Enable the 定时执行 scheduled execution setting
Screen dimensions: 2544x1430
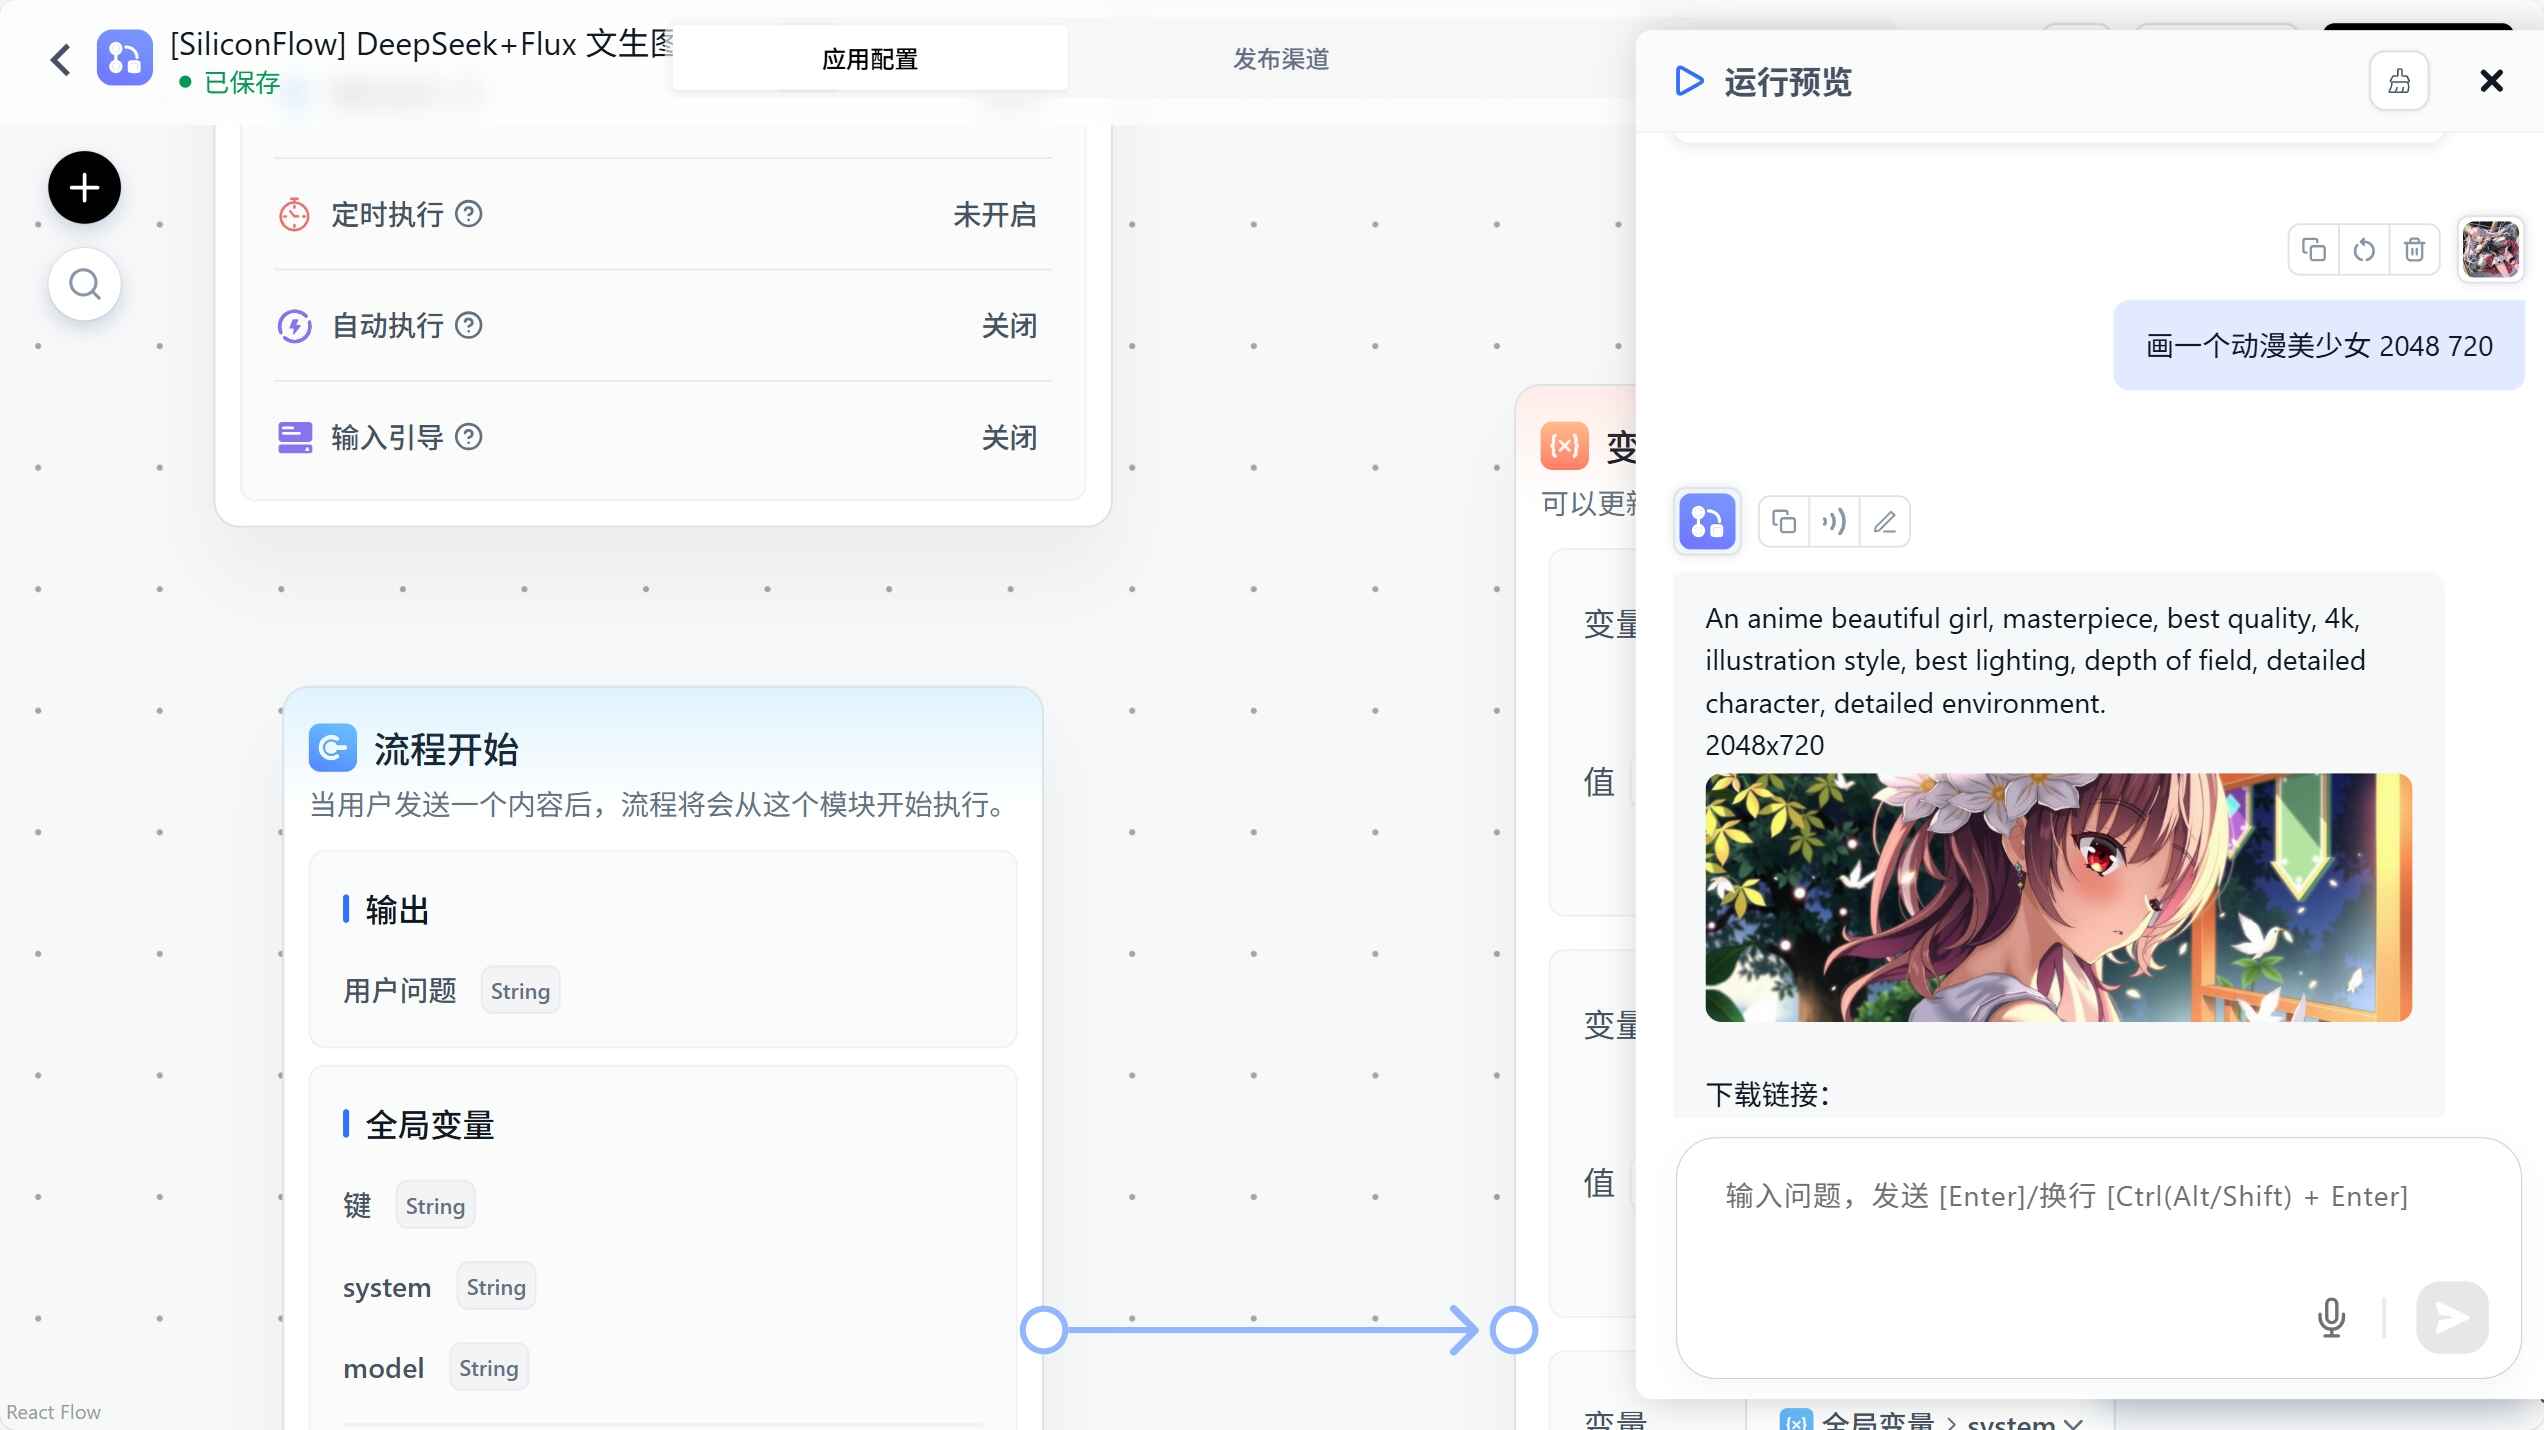(x=995, y=215)
